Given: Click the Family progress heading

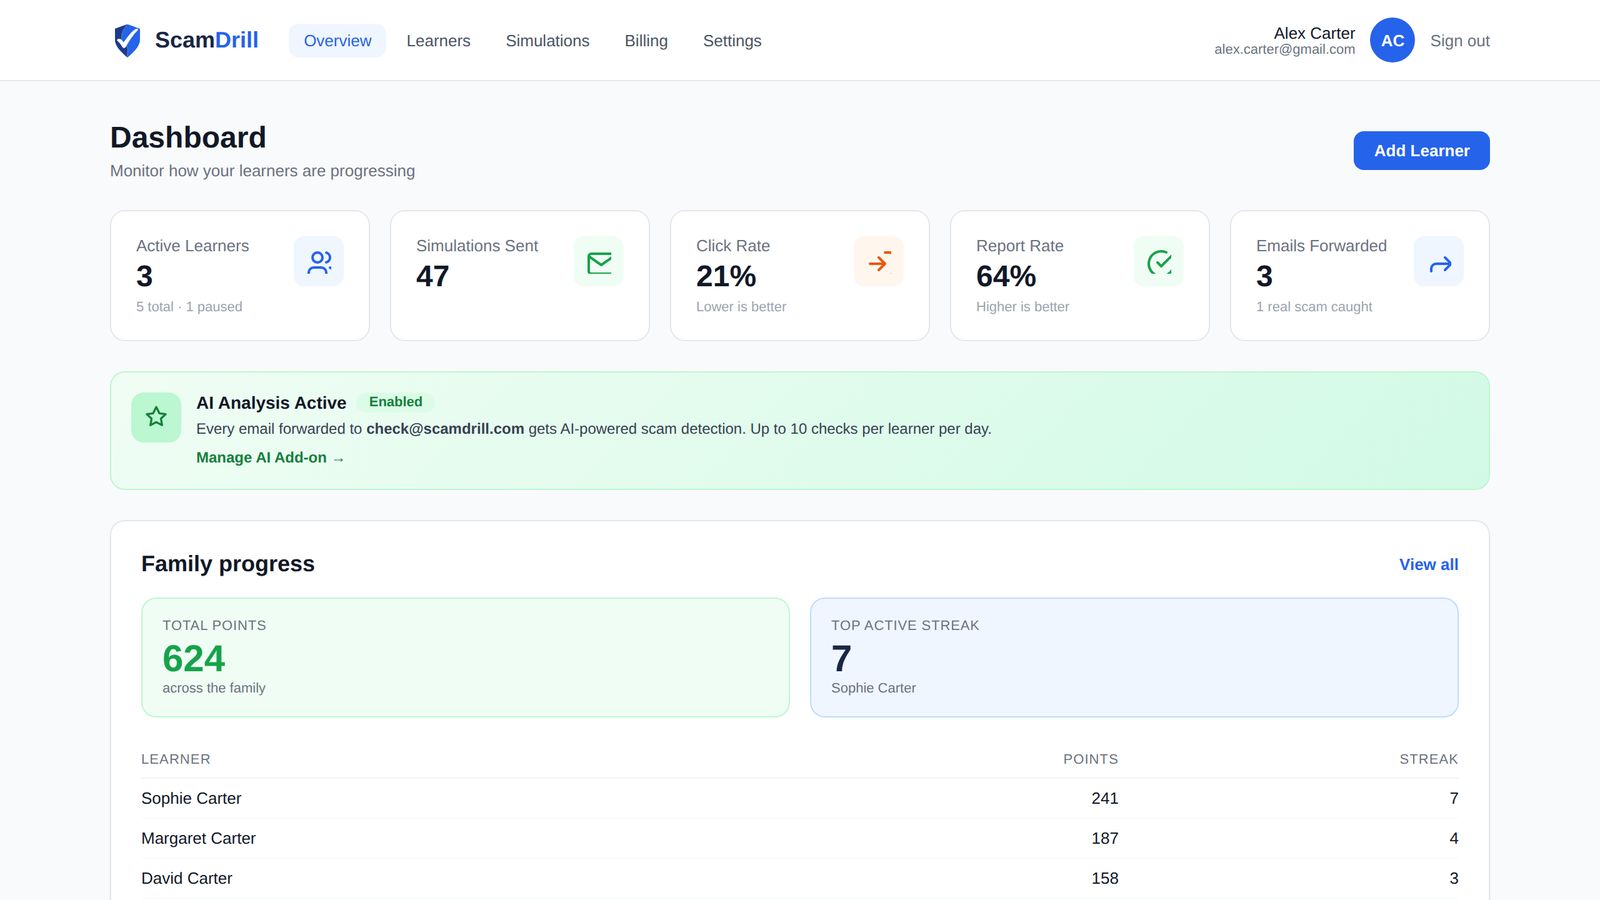Looking at the screenshot, I should (228, 564).
